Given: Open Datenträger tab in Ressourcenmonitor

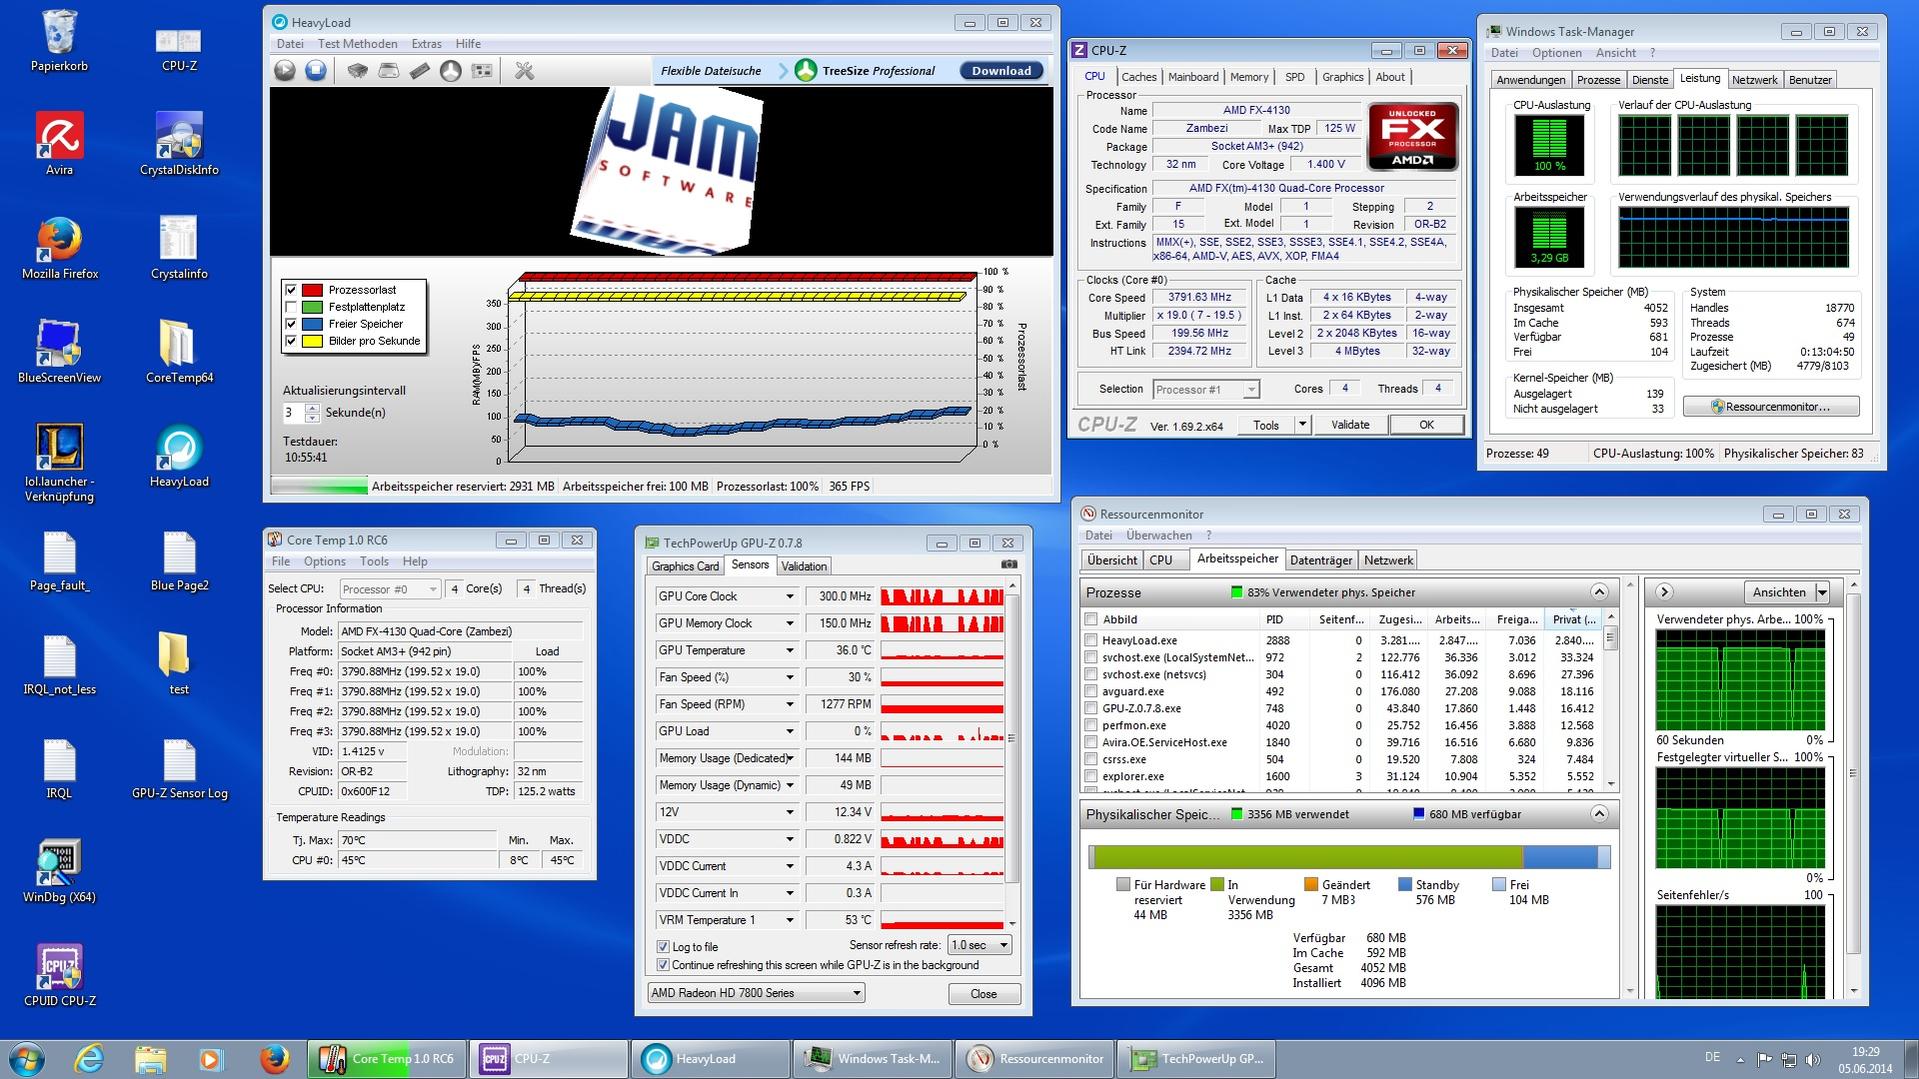Looking at the screenshot, I should (1321, 560).
